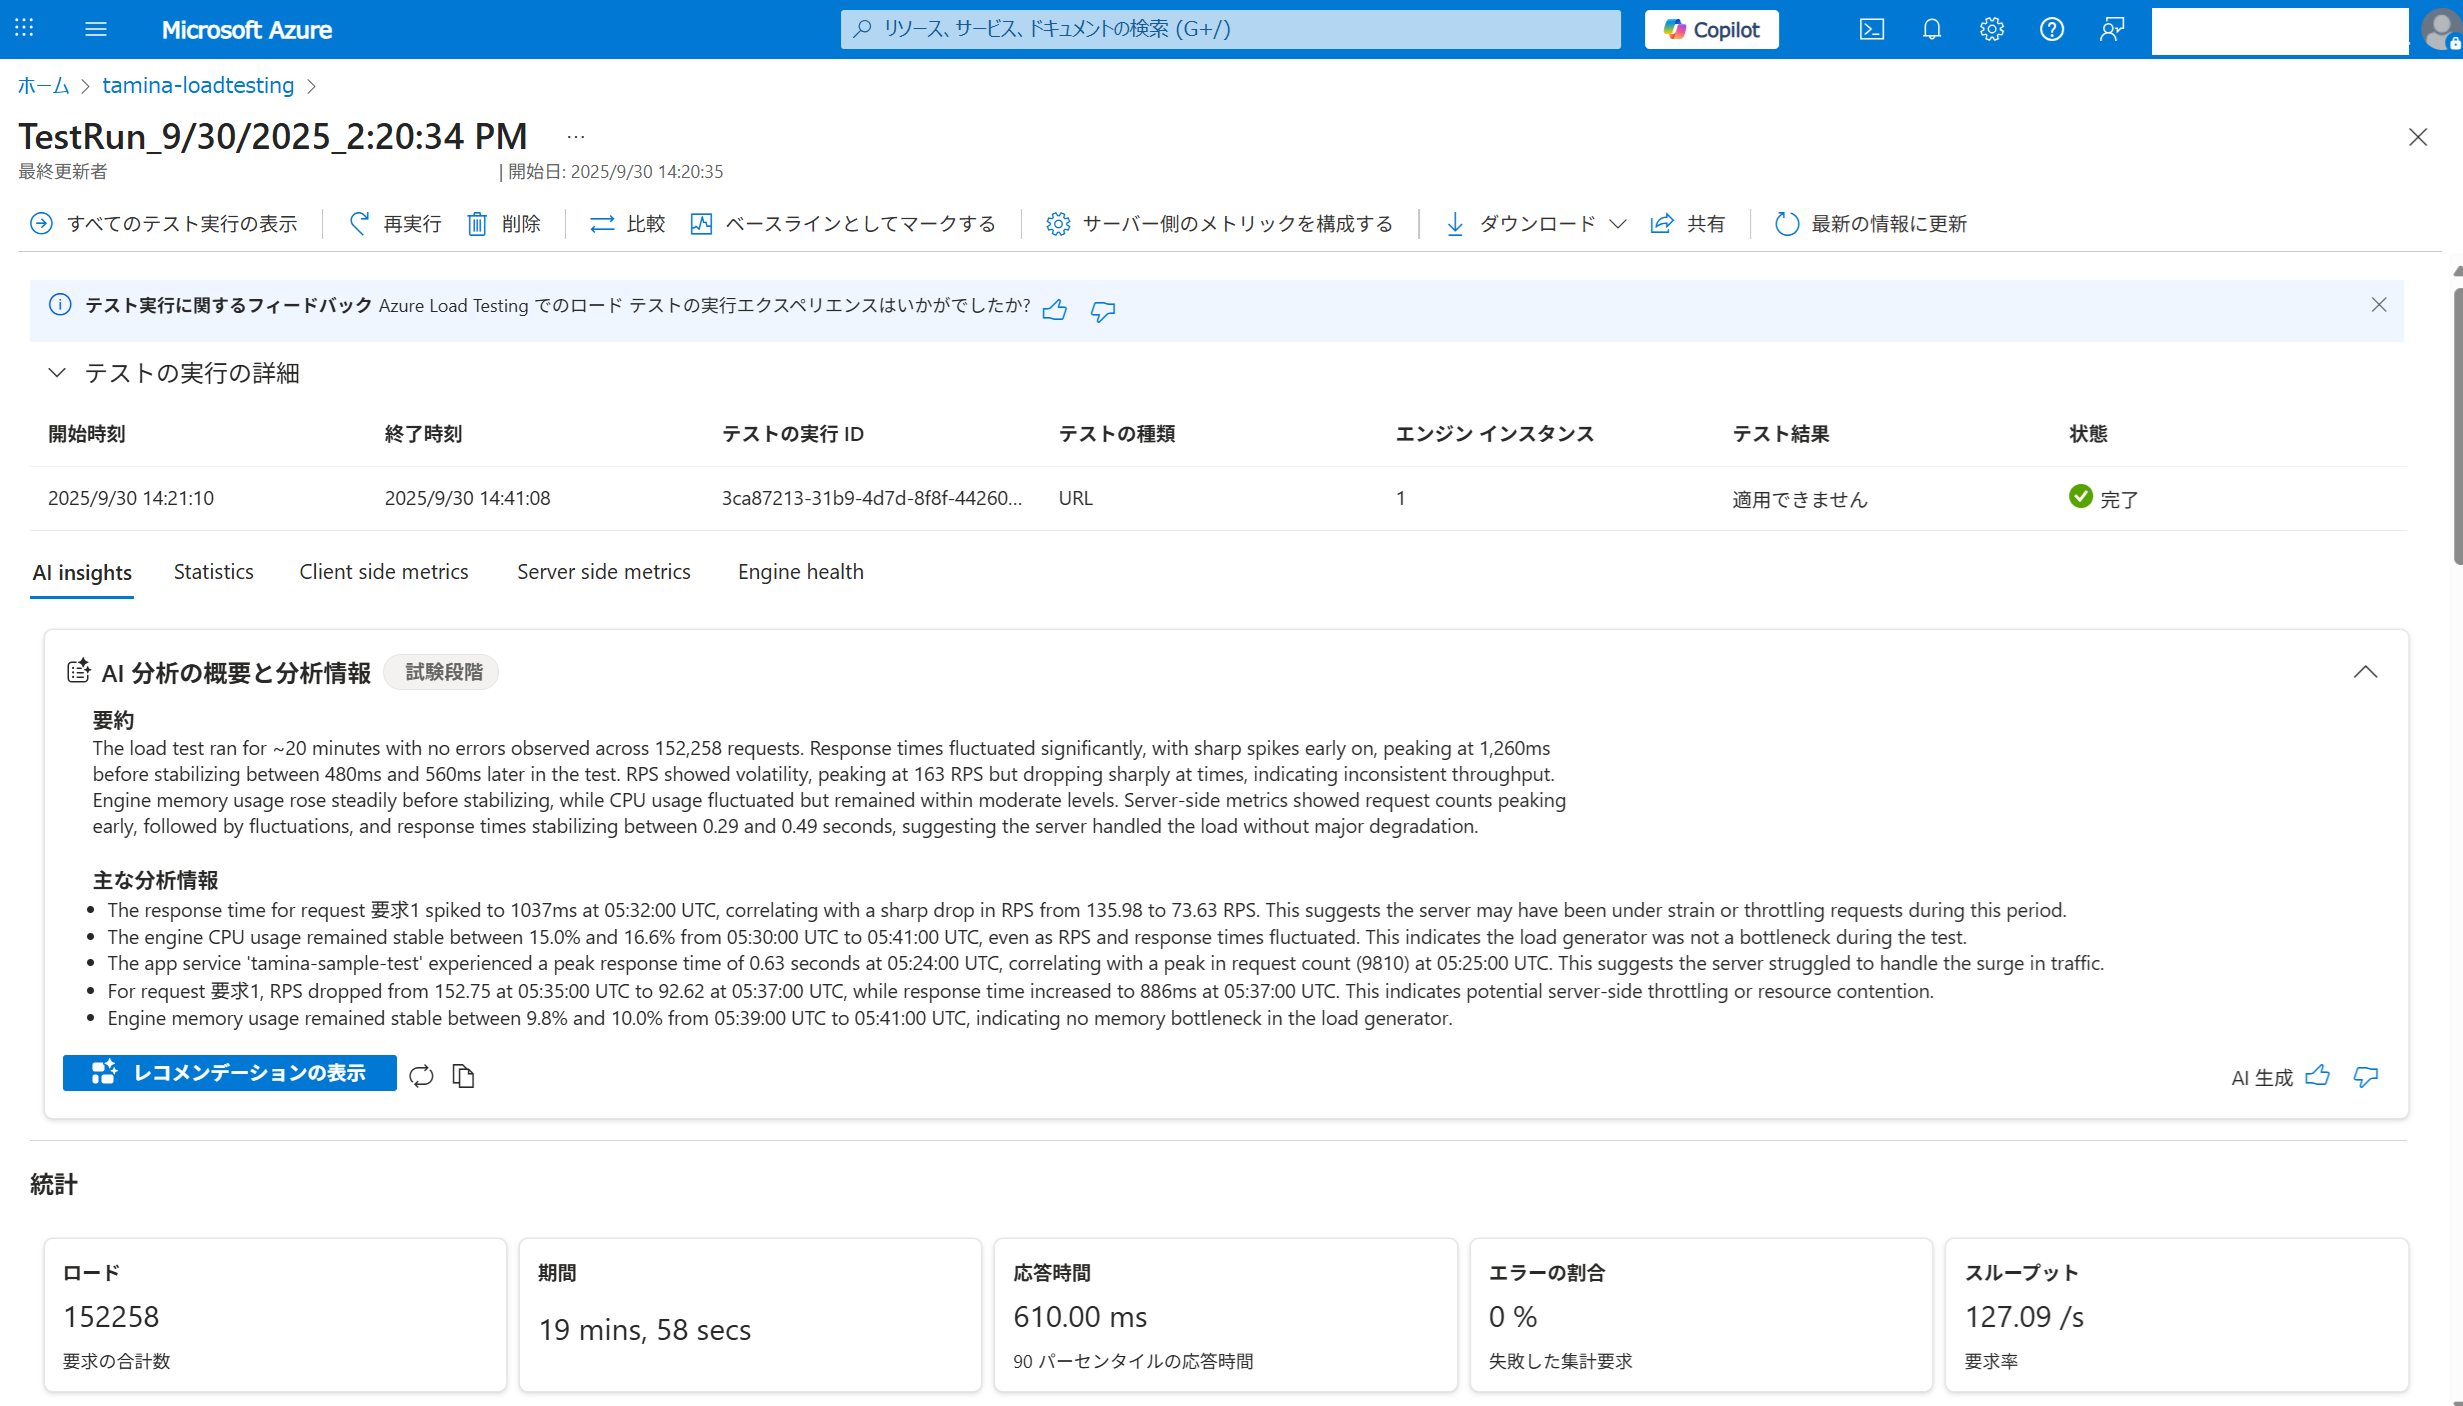Image resolution: width=2463 pixels, height=1406 pixels.
Task: Open the Cloud Shell icon
Action: tap(1871, 29)
